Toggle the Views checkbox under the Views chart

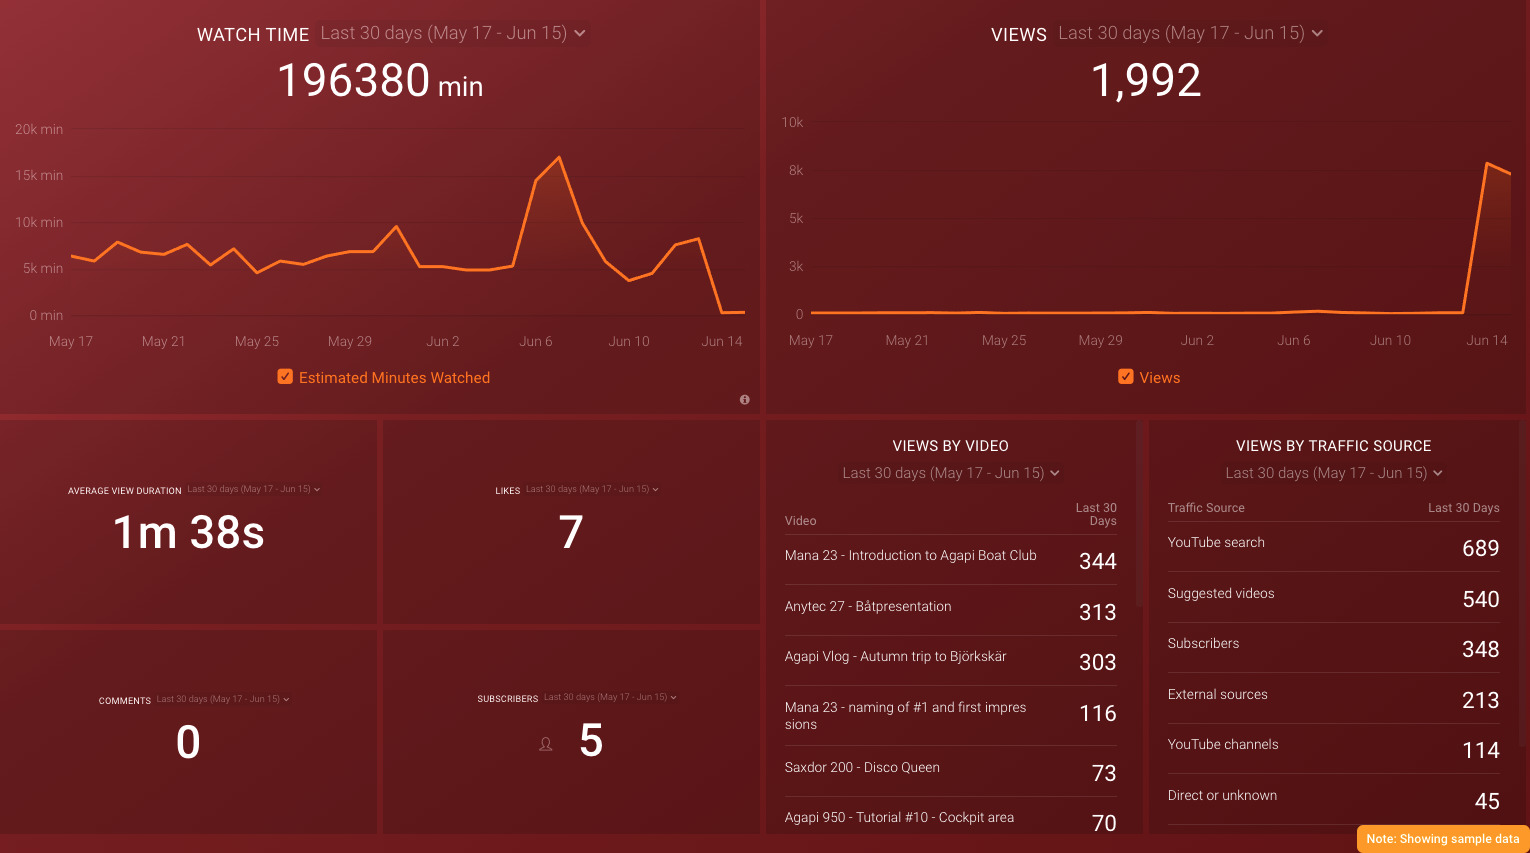pos(1126,377)
